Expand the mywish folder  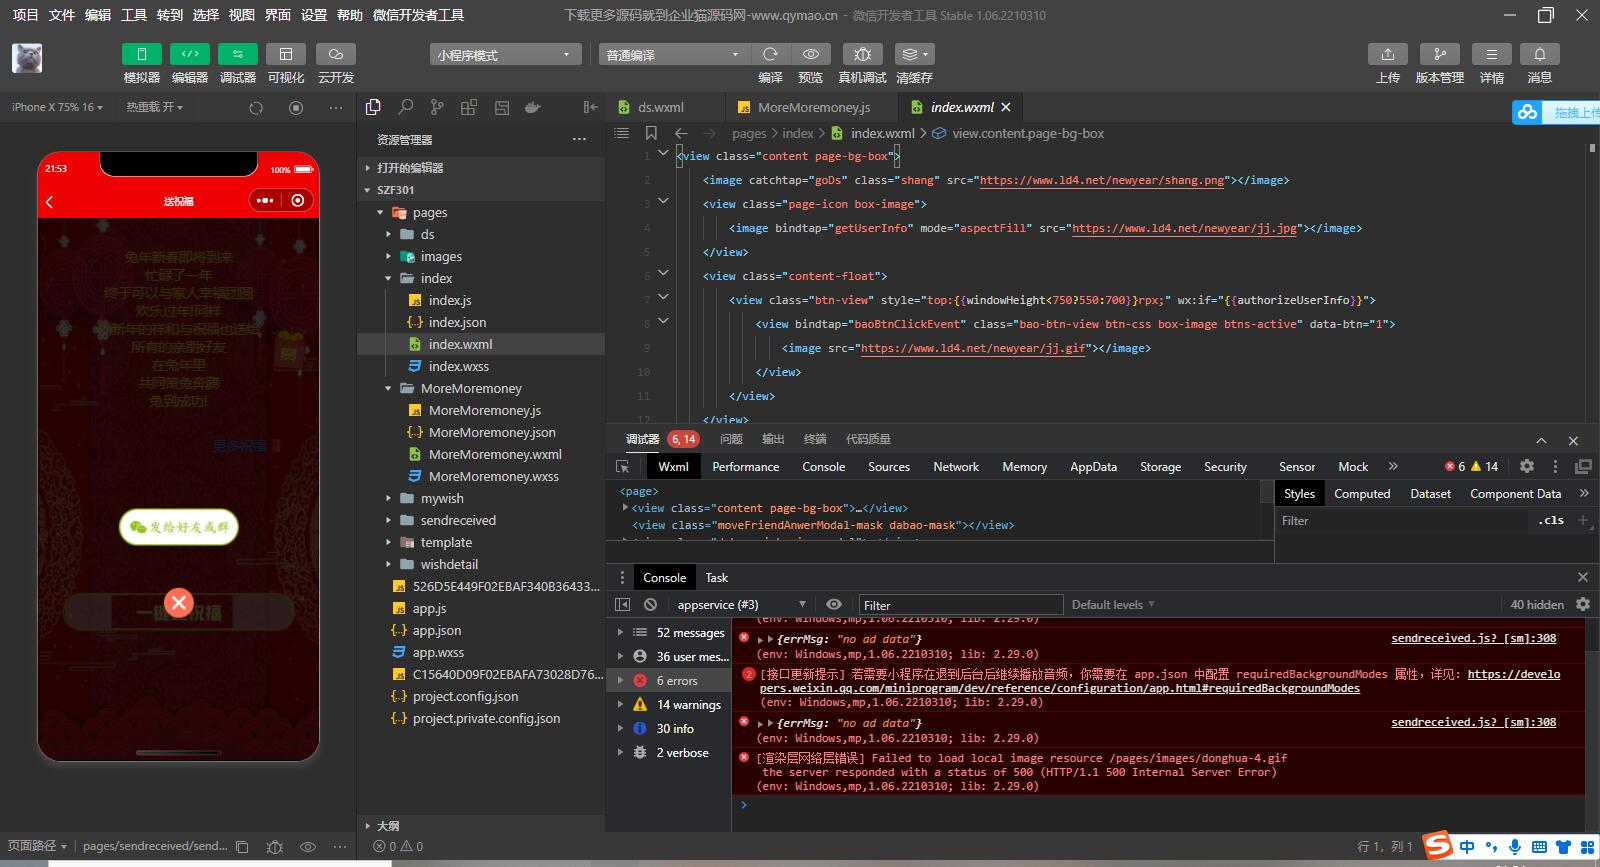coord(442,498)
